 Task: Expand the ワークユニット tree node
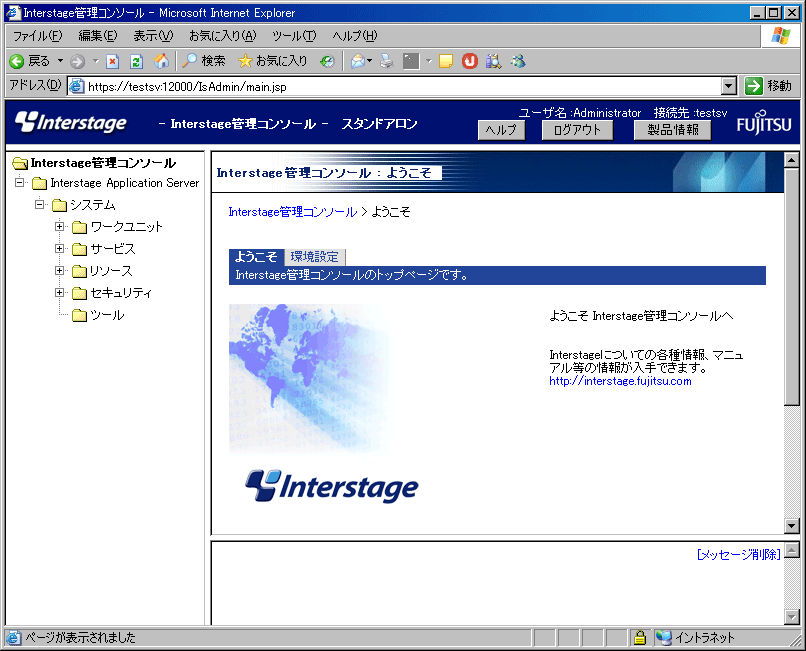click(60, 226)
